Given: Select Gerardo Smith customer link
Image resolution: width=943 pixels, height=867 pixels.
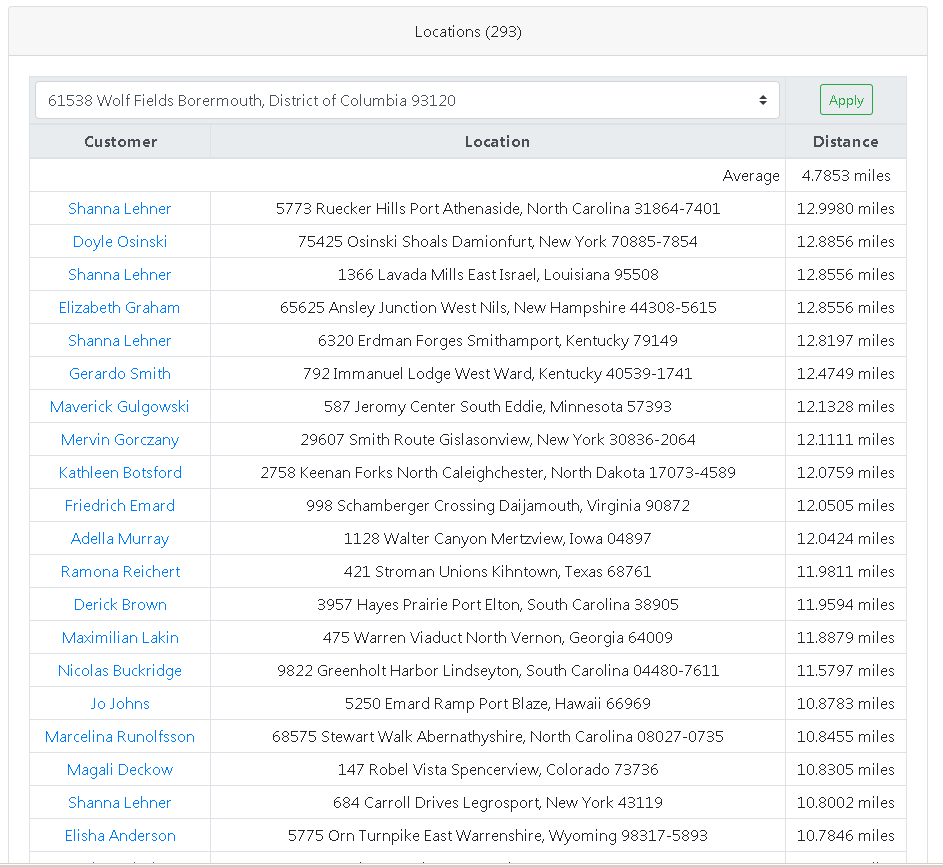Looking at the screenshot, I should 120,374.
